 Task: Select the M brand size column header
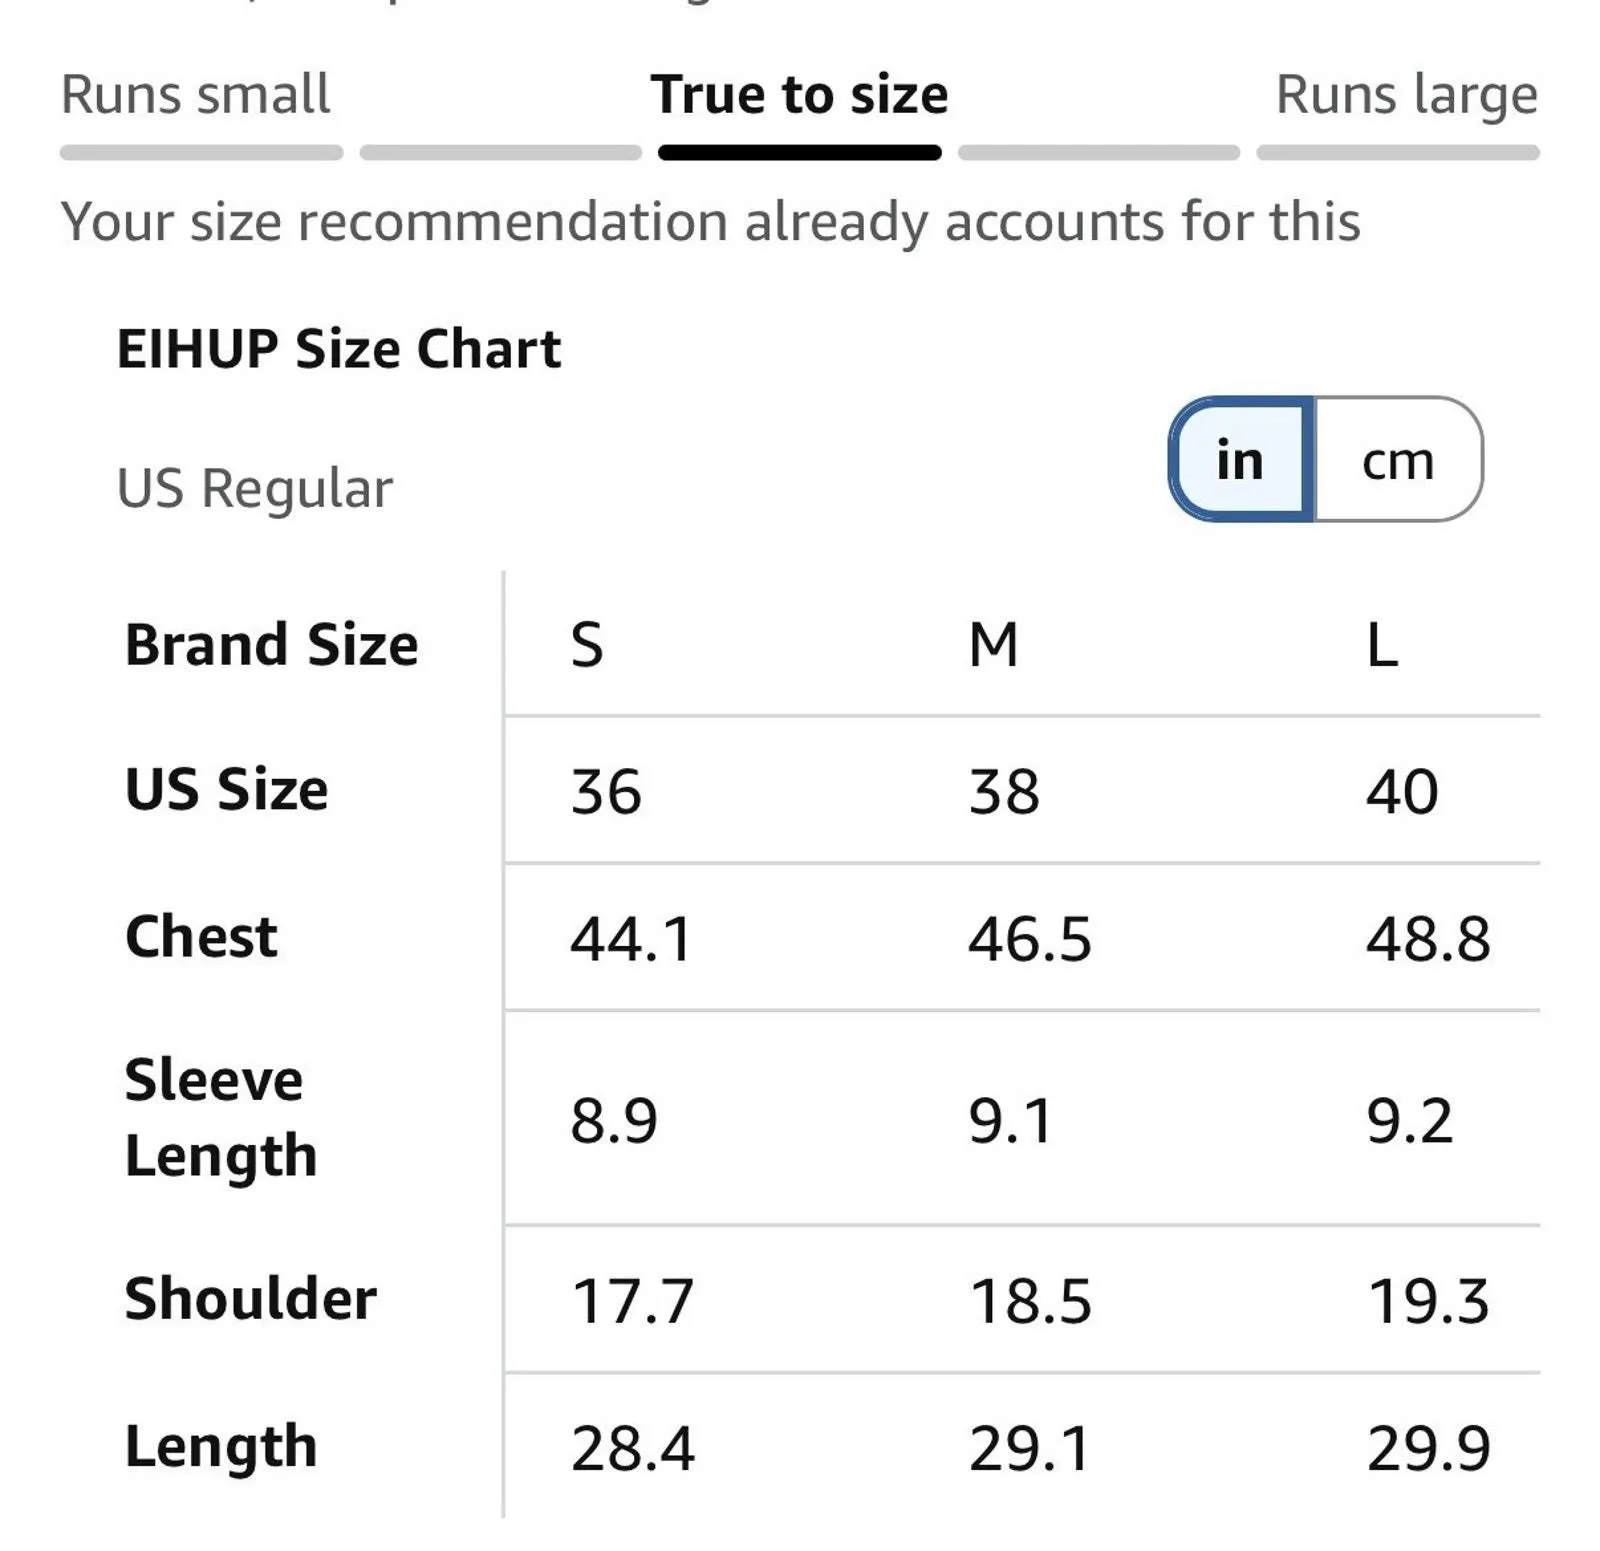tap(993, 645)
